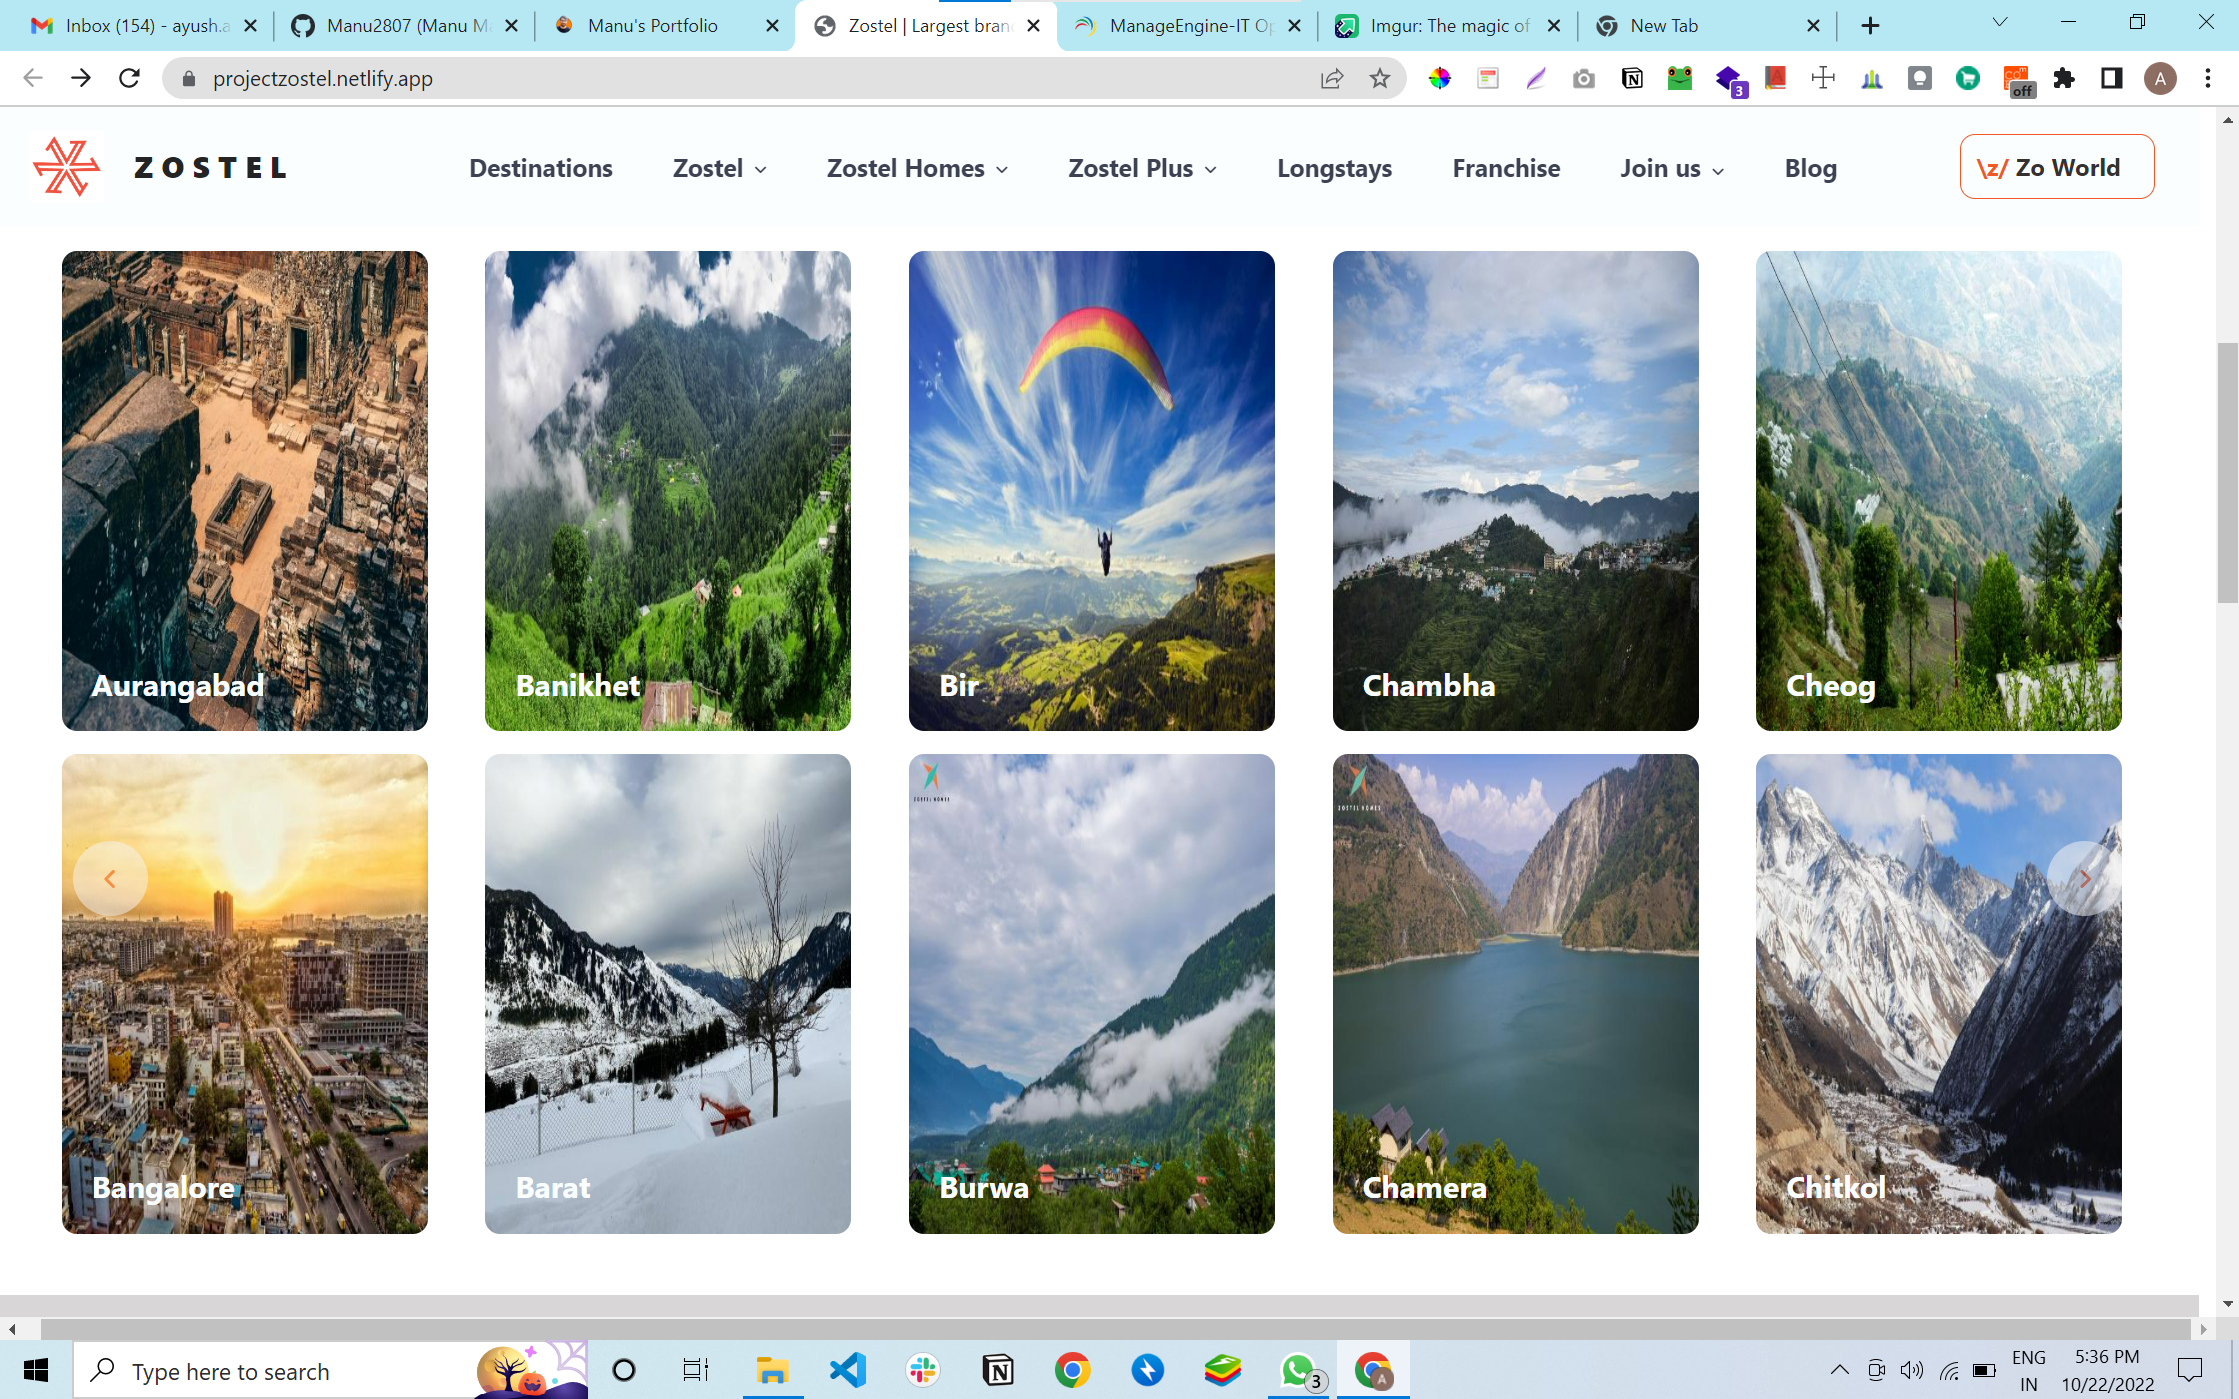The image size is (2239, 1399).
Task: Open the Join us dropdown
Action: click(1671, 168)
